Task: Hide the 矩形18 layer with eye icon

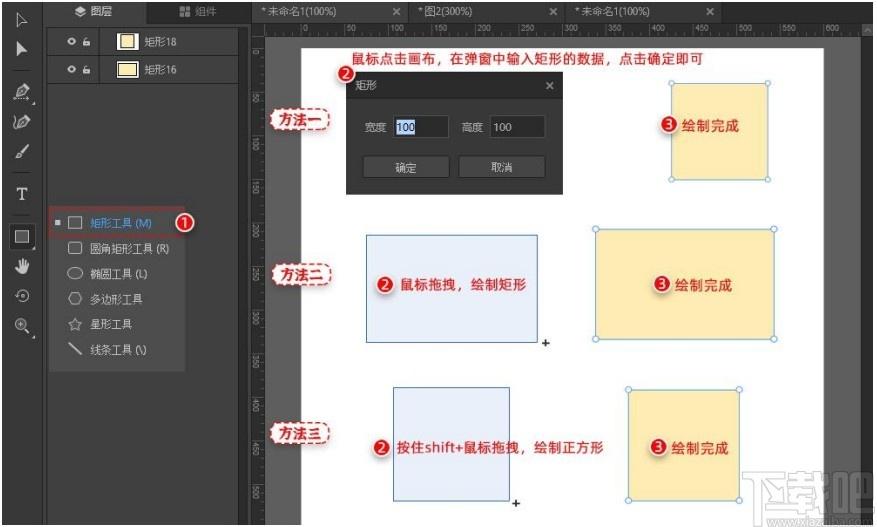Action: [x=71, y=42]
